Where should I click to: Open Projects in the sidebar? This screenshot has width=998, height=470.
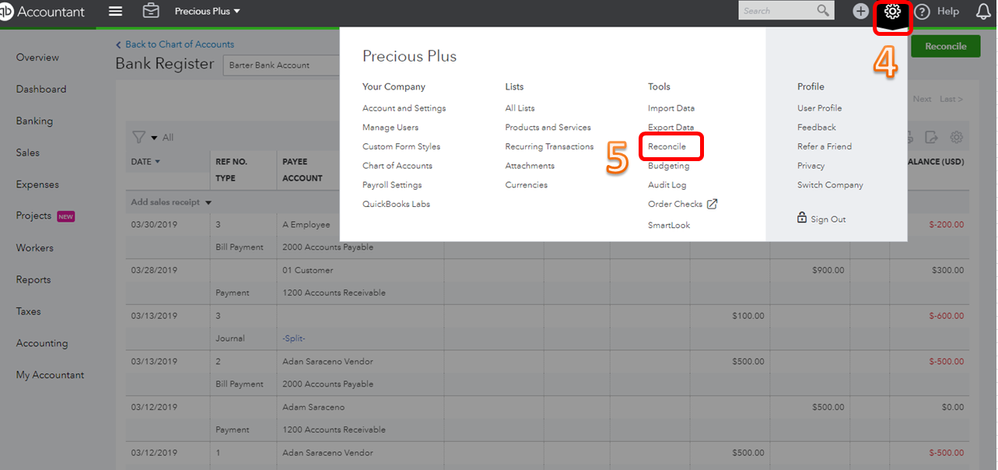[34, 216]
